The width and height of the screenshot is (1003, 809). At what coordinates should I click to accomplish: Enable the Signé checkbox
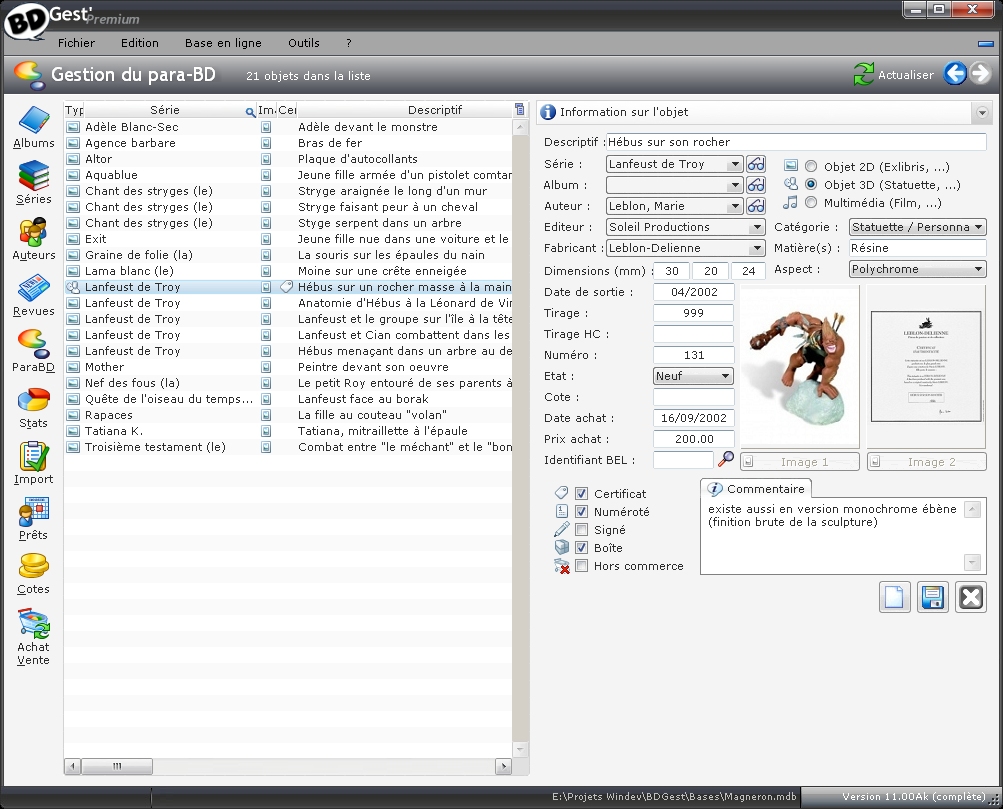tap(581, 530)
